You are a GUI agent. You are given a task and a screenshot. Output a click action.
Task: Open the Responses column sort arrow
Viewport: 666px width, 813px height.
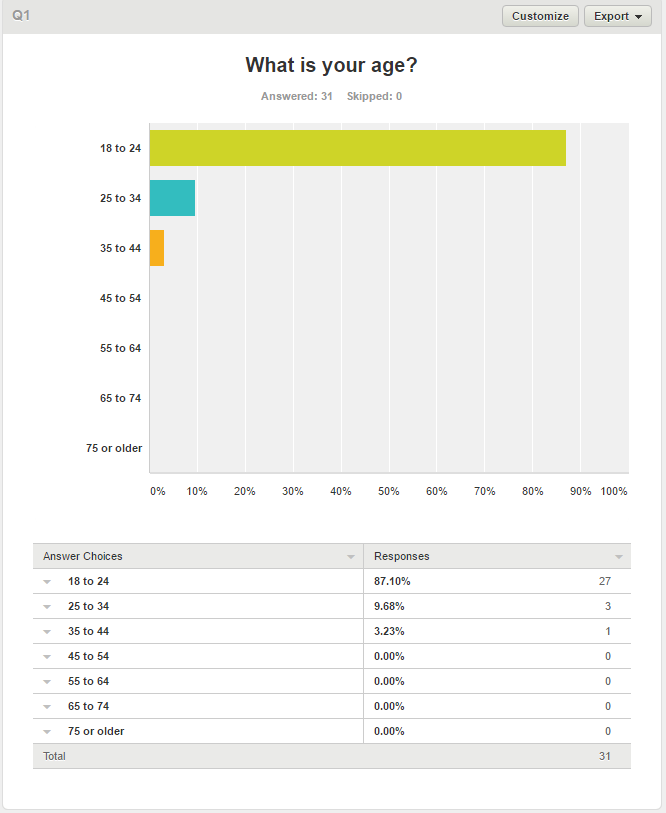pyautogui.click(x=619, y=557)
